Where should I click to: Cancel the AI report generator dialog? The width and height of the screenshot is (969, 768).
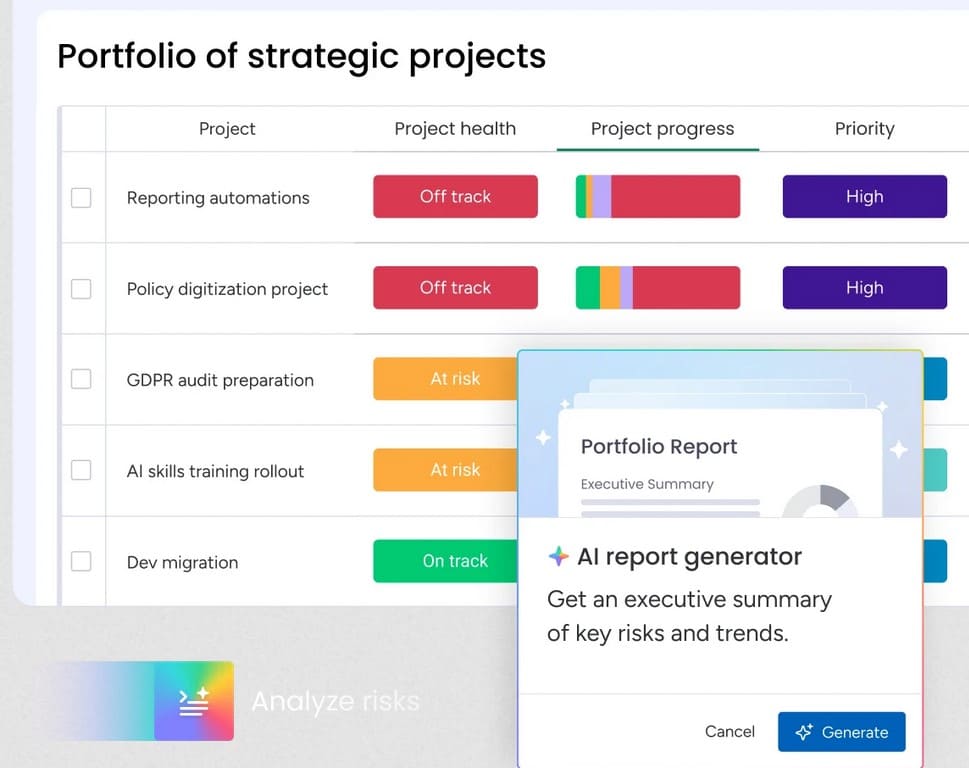pos(730,732)
